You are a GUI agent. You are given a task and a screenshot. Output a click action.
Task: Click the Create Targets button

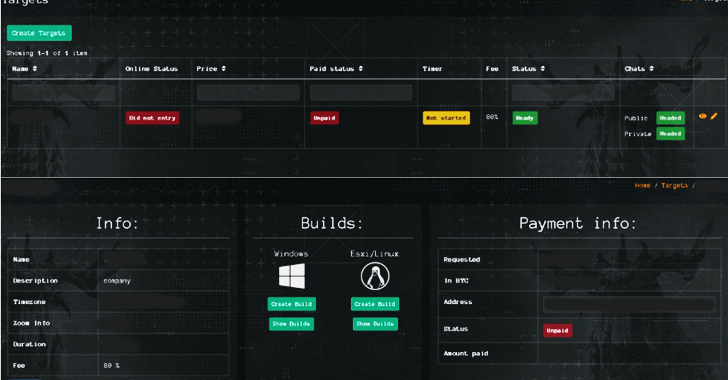39,33
